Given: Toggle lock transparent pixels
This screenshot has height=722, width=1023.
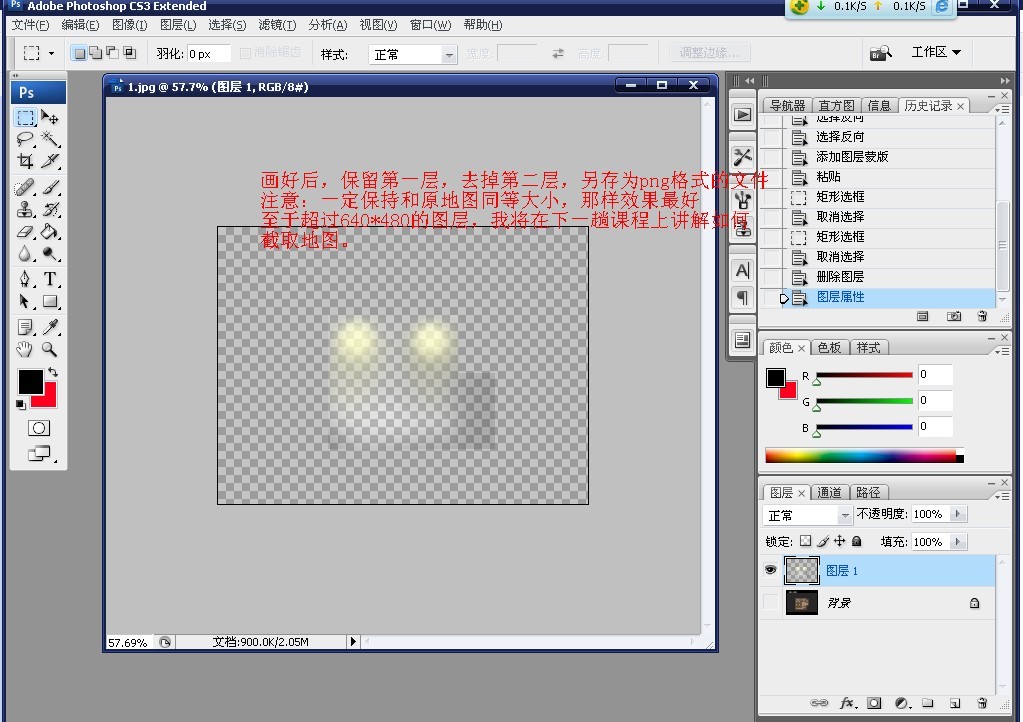Looking at the screenshot, I should tap(806, 541).
